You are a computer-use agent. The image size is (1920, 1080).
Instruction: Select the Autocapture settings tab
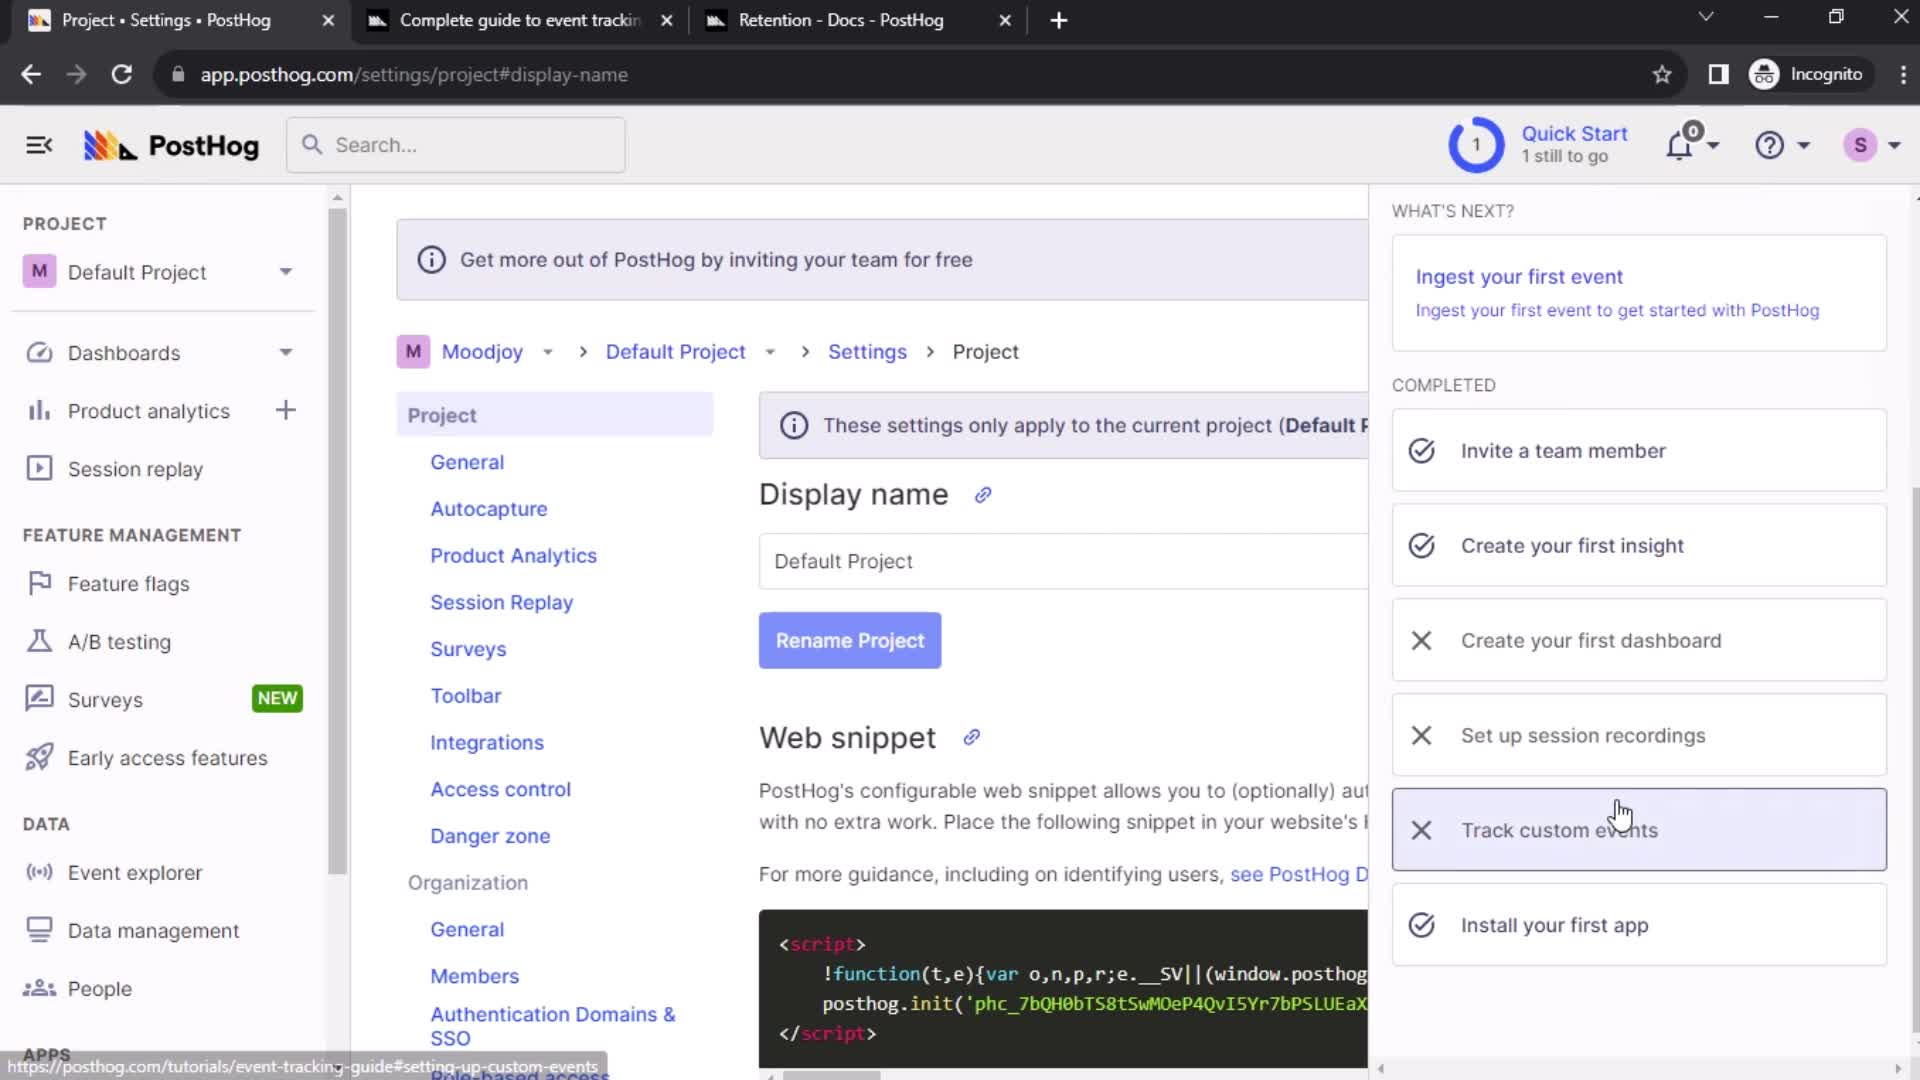(488, 508)
